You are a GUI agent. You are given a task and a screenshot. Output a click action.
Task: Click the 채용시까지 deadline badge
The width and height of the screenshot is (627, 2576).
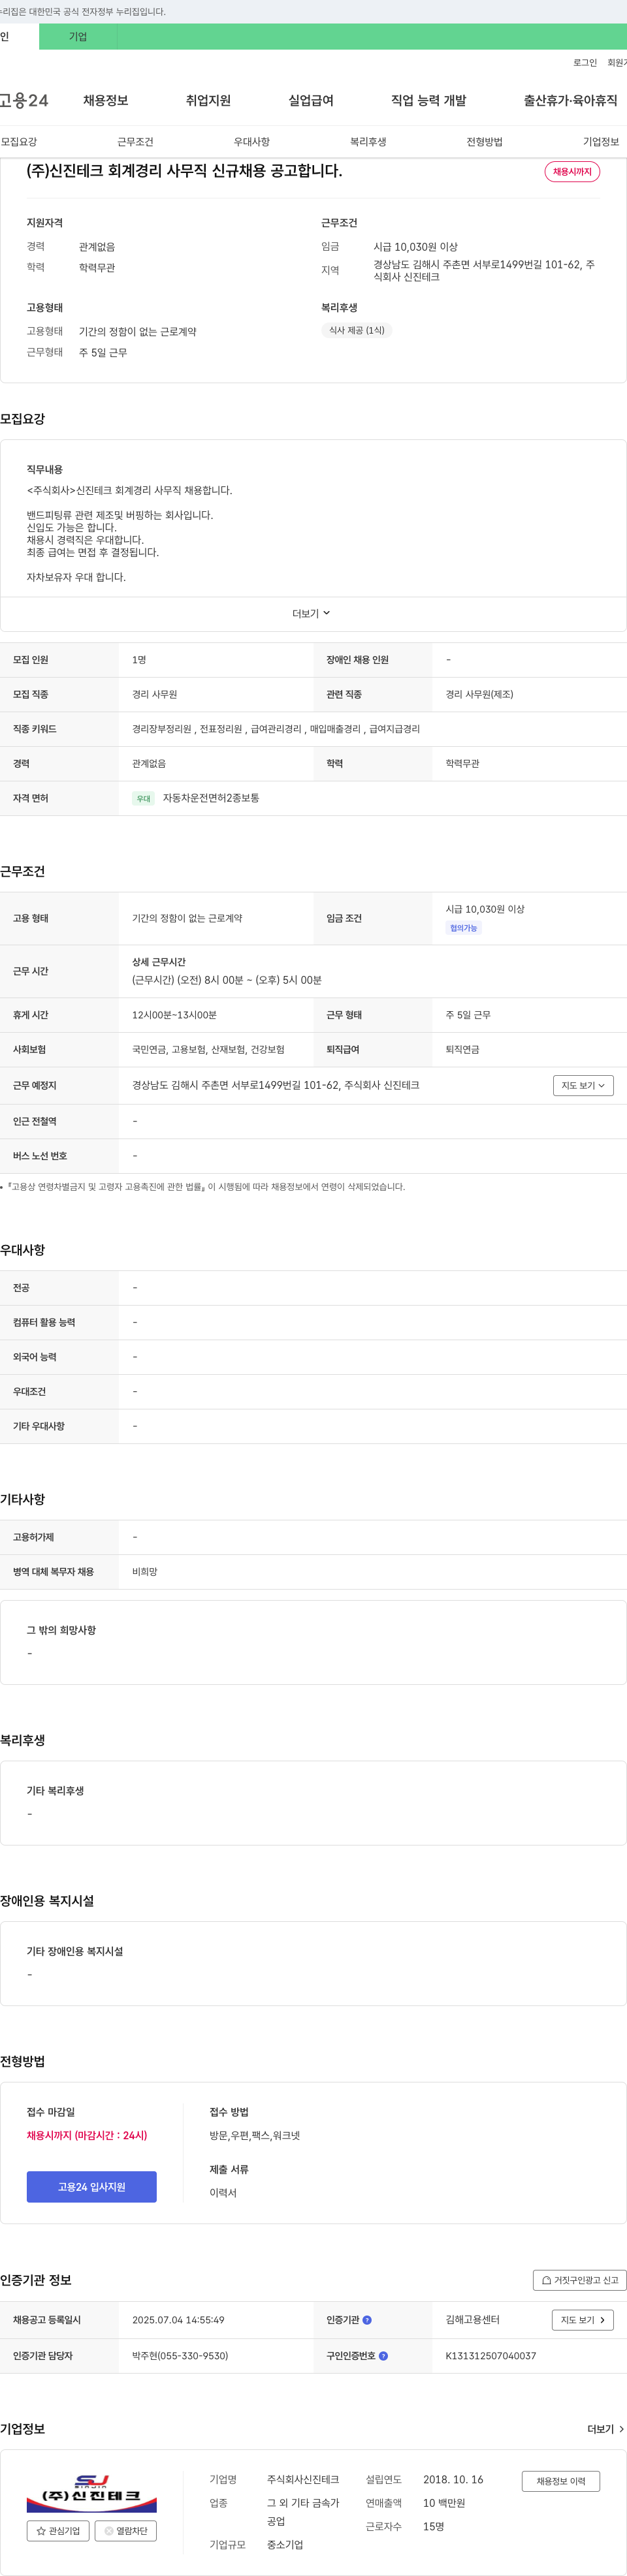point(572,172)
